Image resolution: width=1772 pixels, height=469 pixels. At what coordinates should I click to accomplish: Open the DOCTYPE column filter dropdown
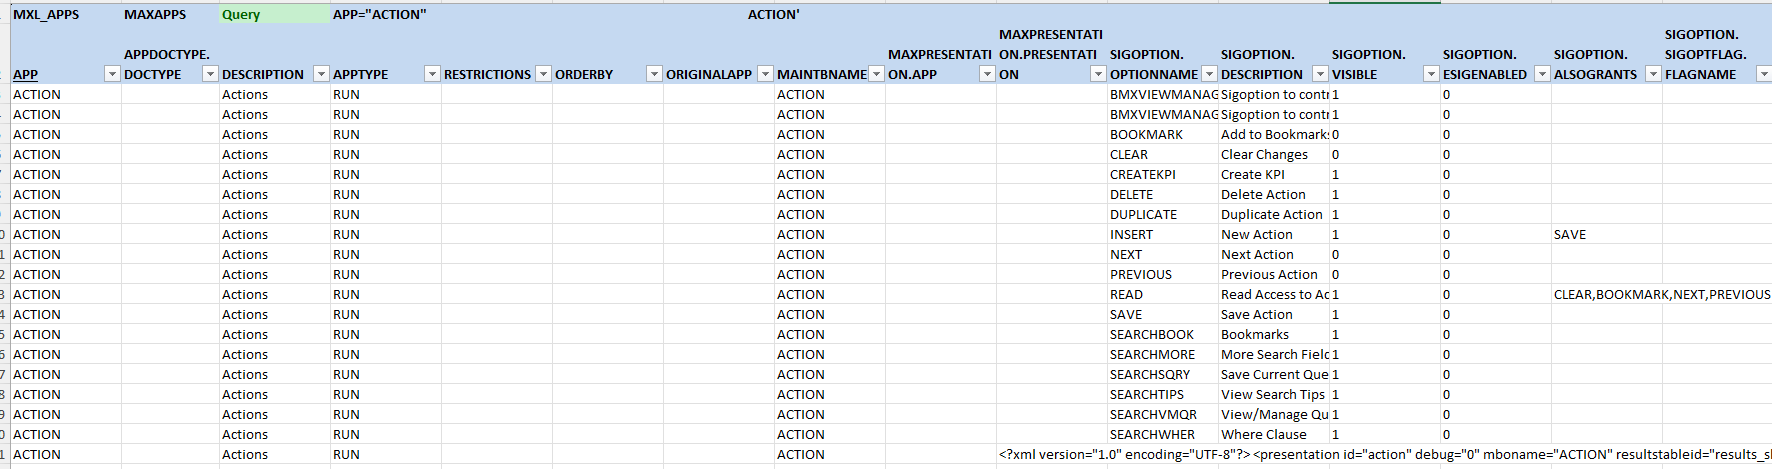(x=210, y=74)
